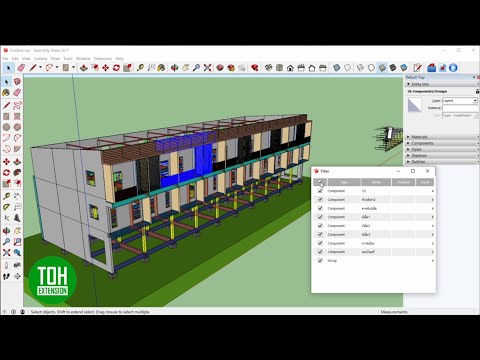This screenshot has width=480, height=360.
Task: Click the Measurements box in status bar
Action: (x=394, y=312)
